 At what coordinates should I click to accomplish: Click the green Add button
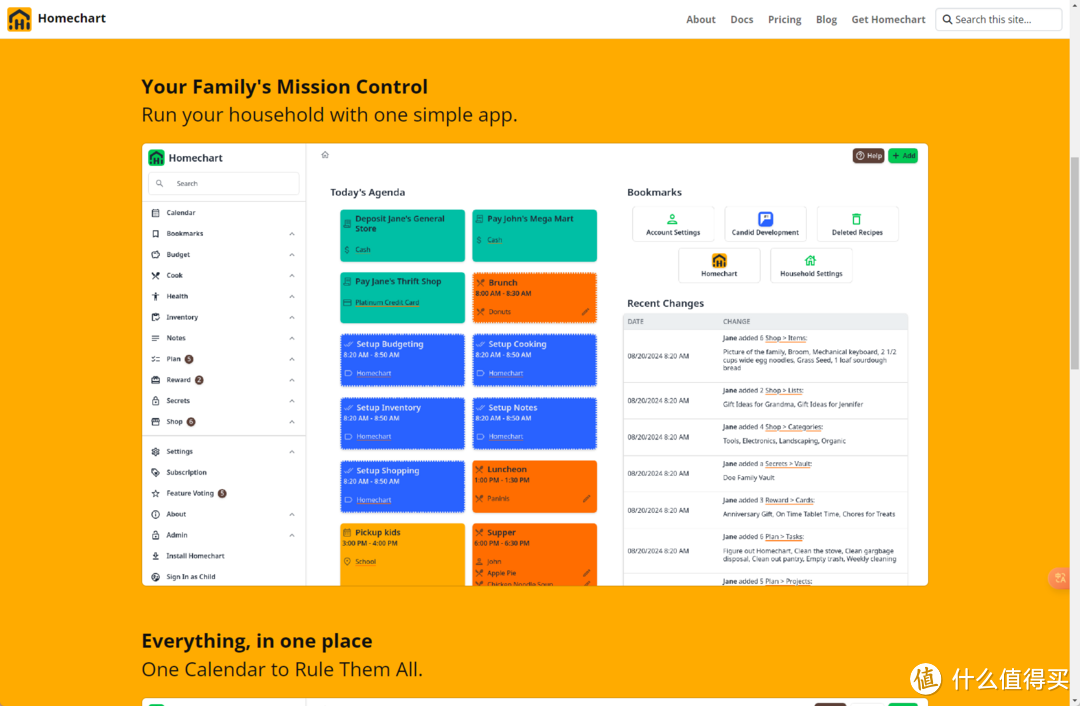point(903,156)
